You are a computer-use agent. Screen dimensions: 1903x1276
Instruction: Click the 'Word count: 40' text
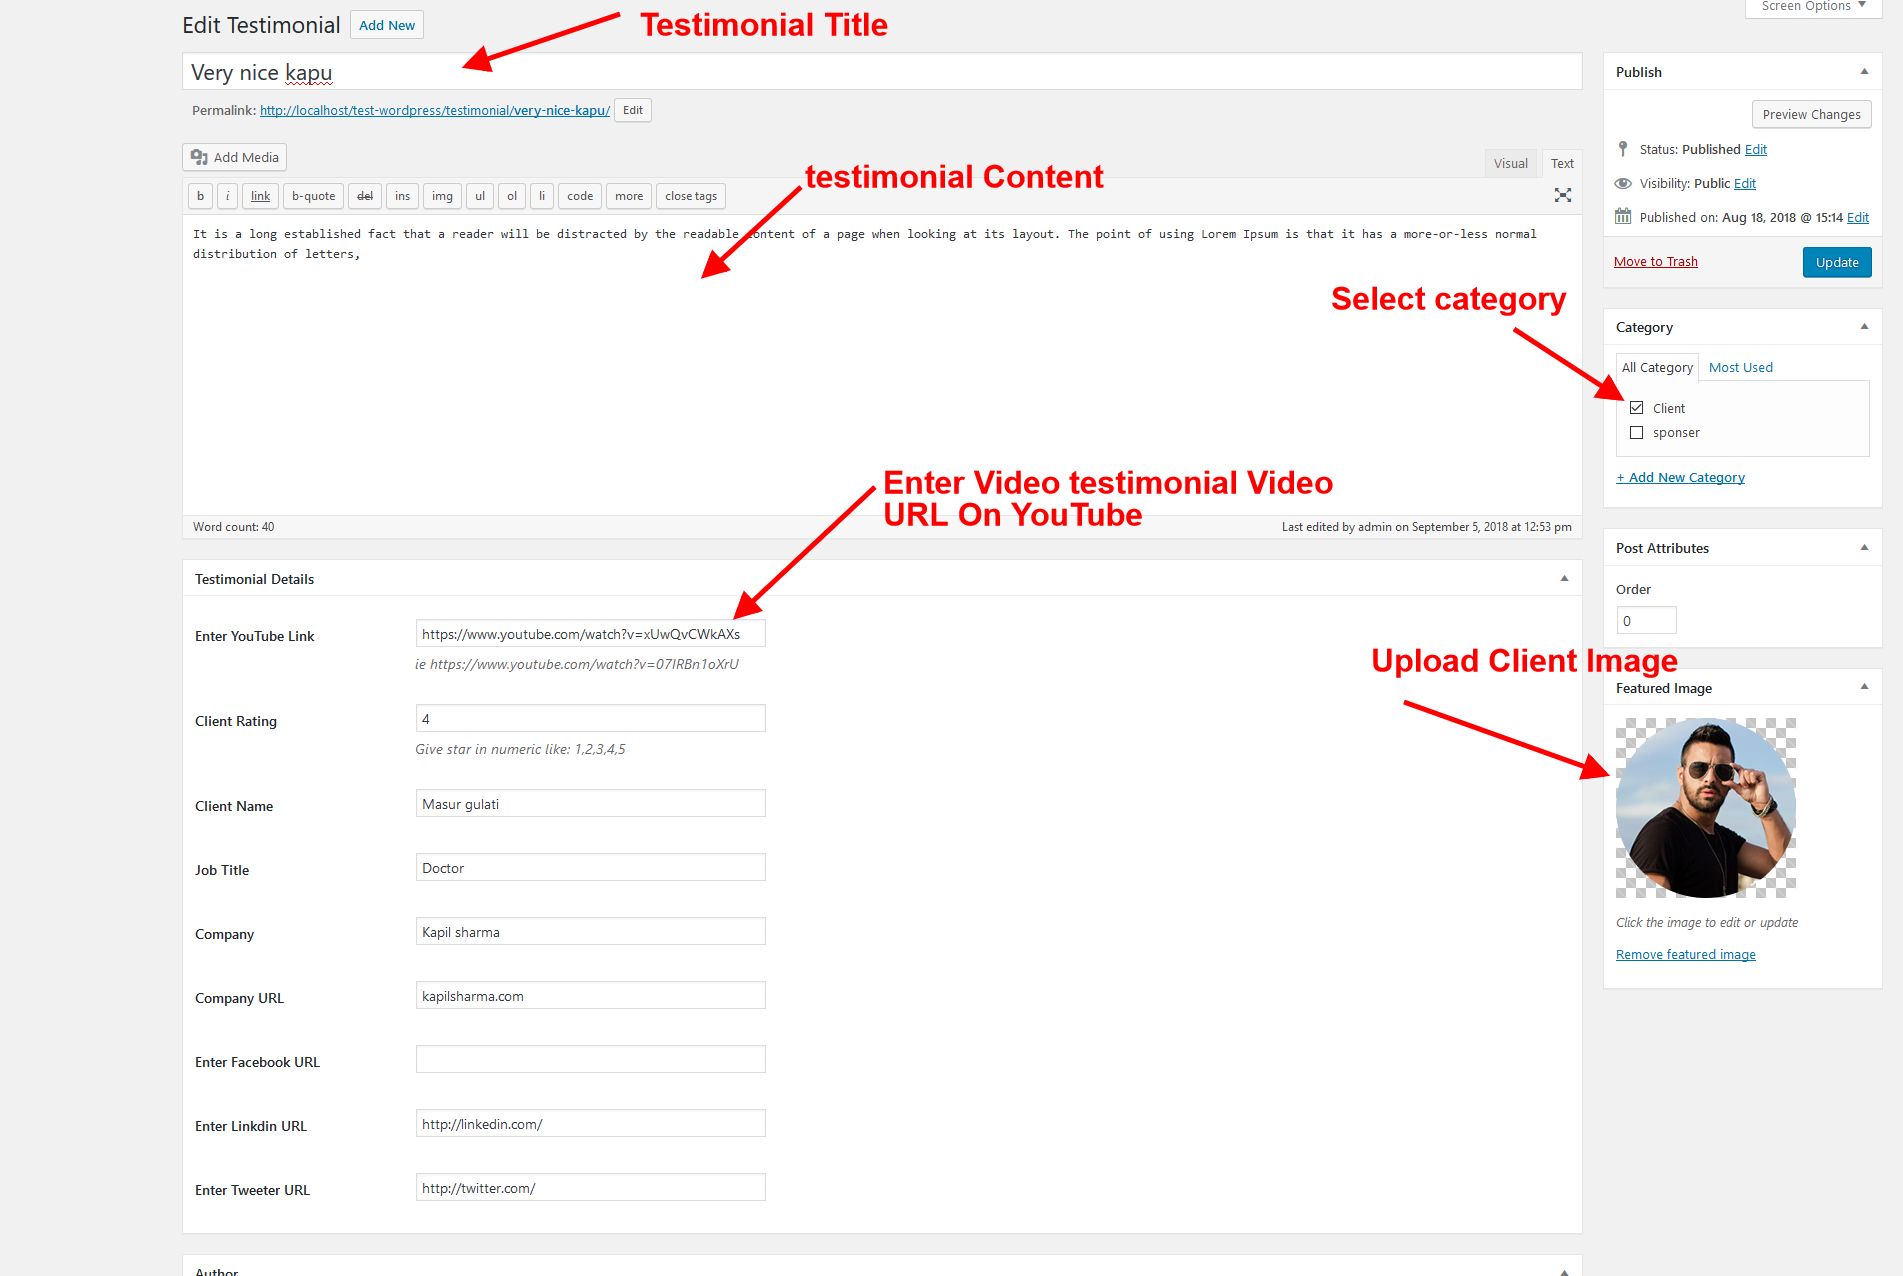click(x=233, y=527)
